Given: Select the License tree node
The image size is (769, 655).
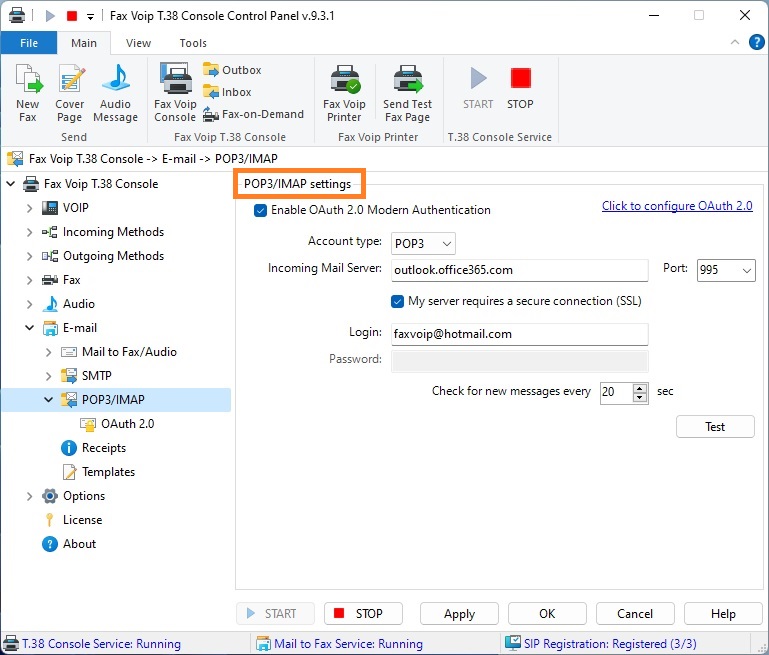Looking at the screenshot, I should click(x=82, y=520).
